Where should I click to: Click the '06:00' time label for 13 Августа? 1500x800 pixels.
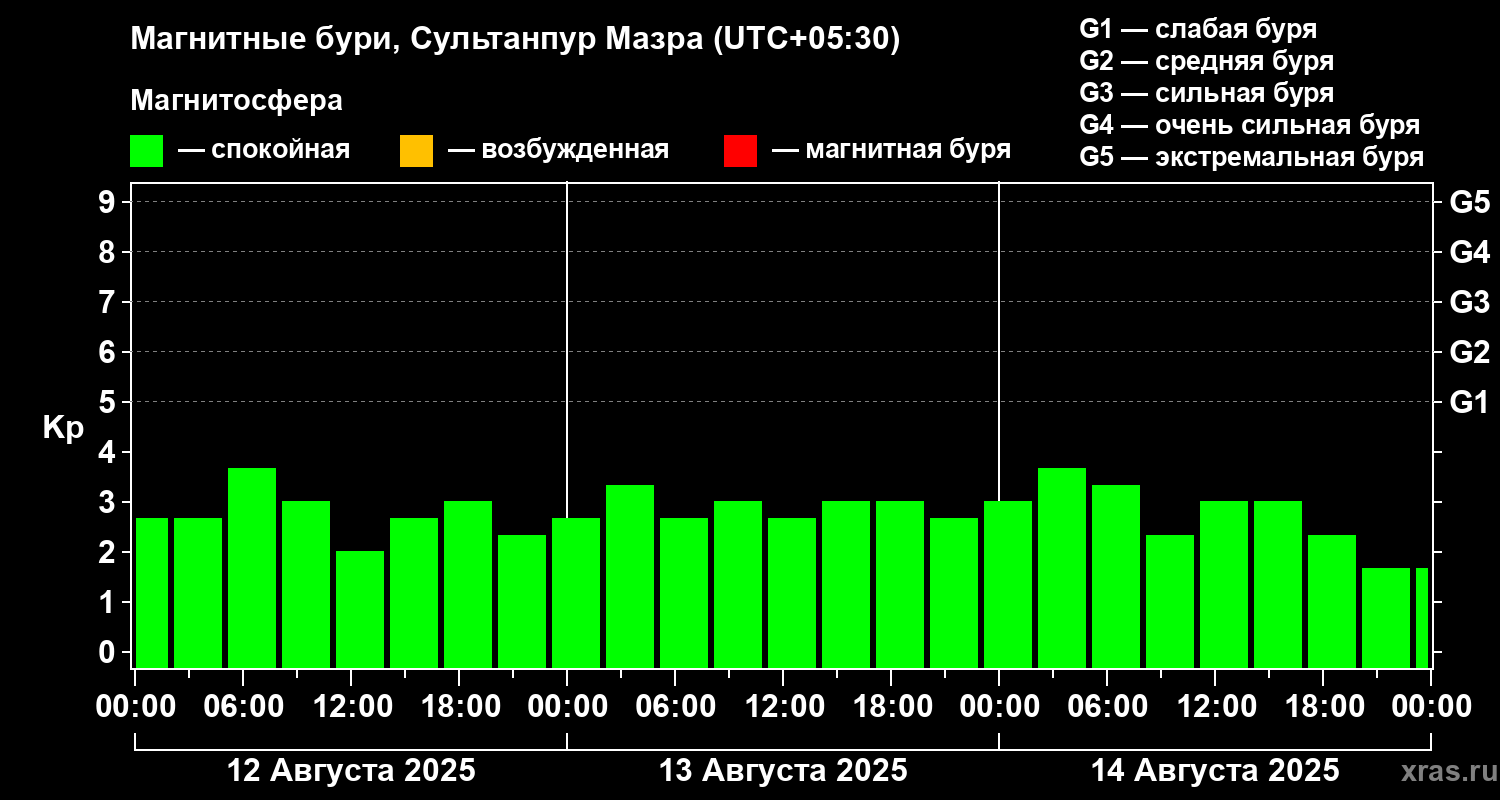[x=675, y=706]
